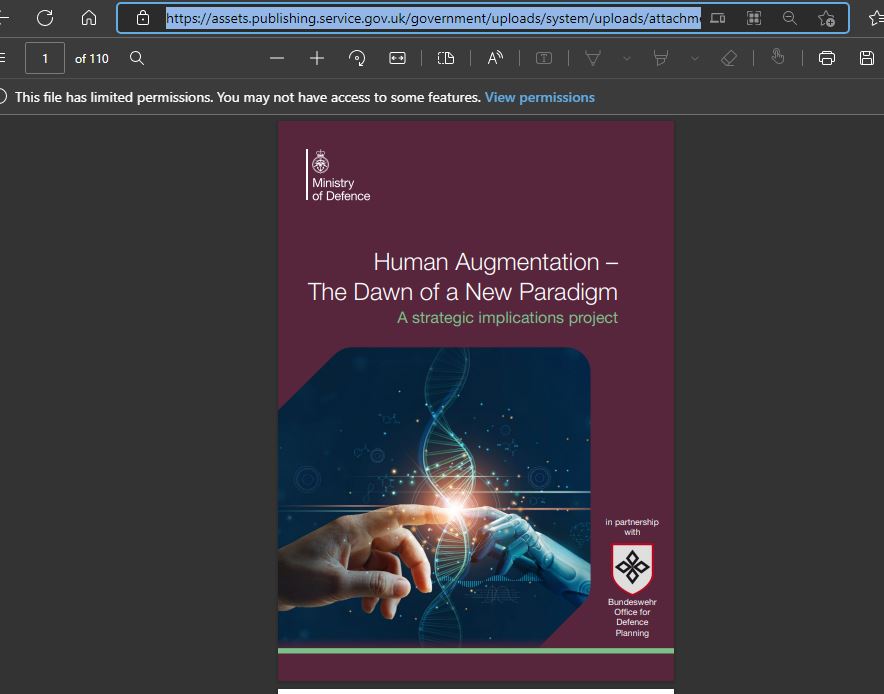884x694 pixels.
Task: Click 'The Dawn of a New Paradigm' text
Action: point(463,292)
